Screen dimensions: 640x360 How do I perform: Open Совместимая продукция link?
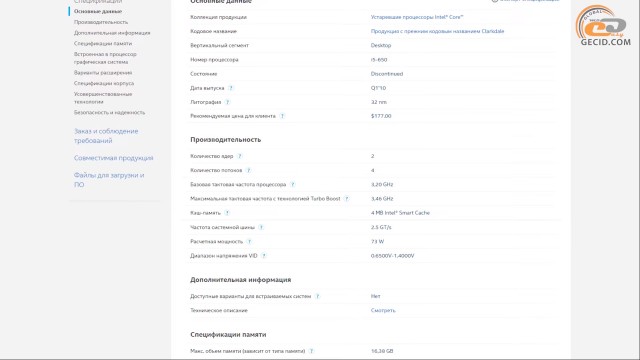point(113,158)
